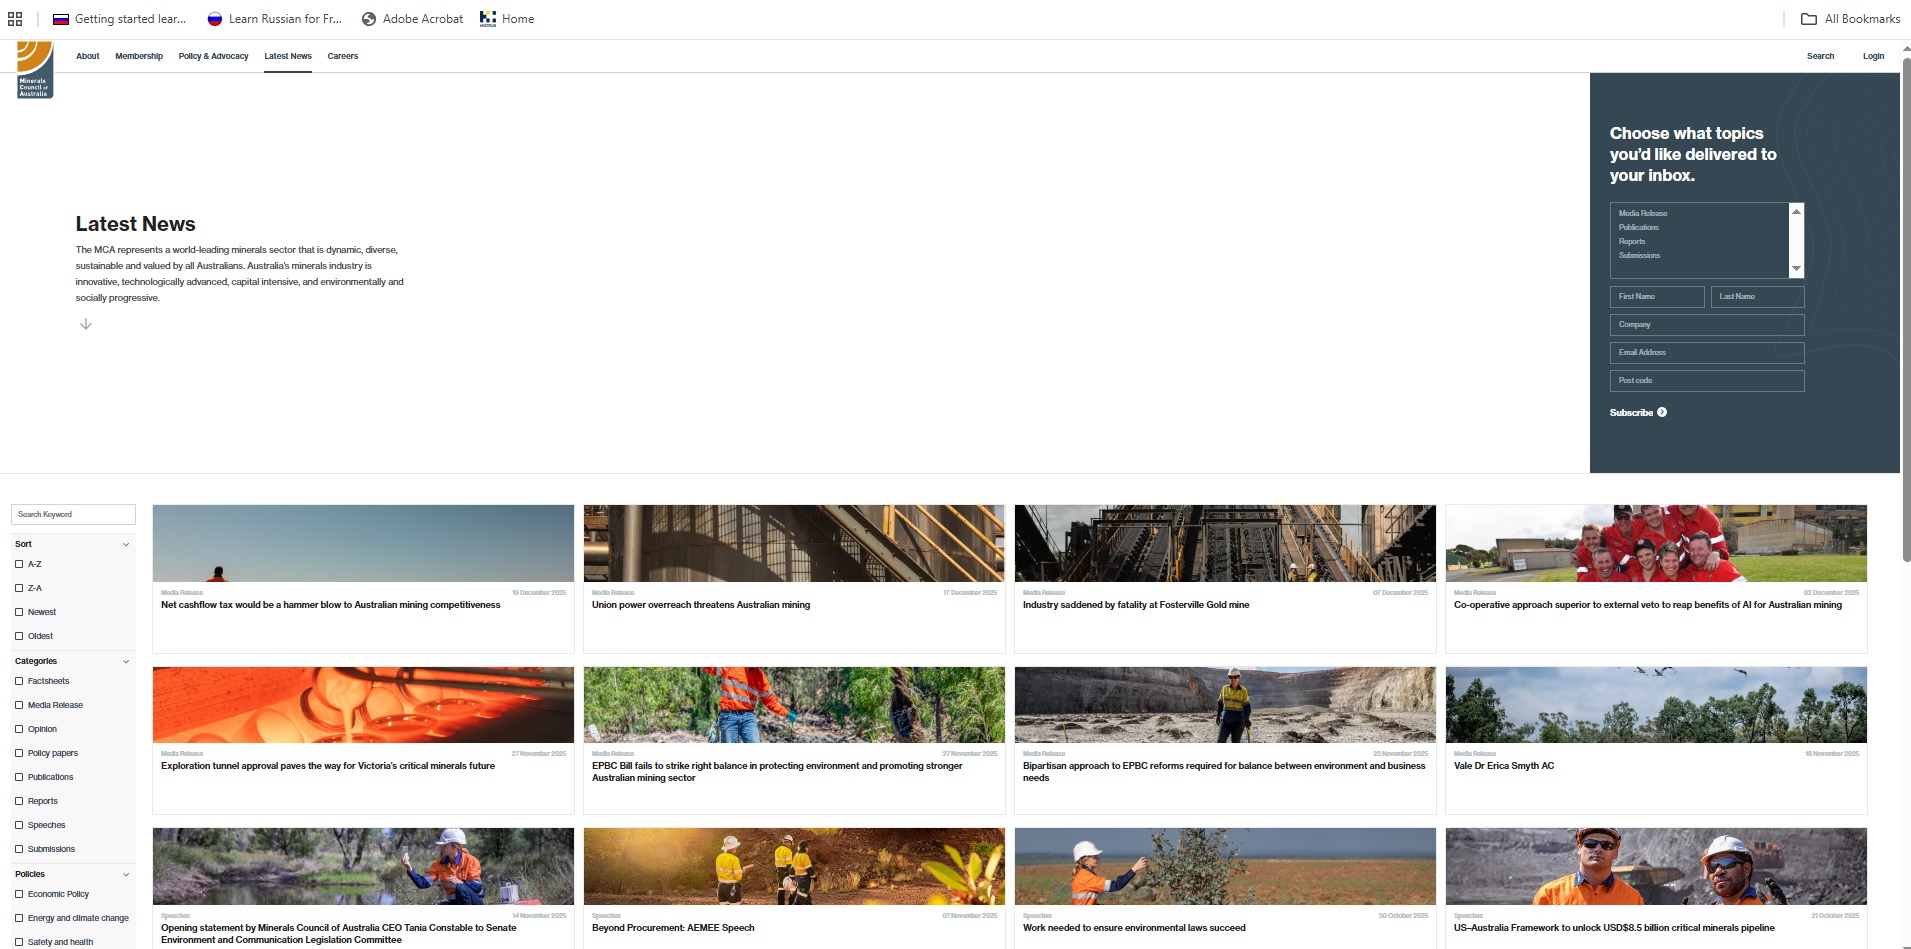The image size is (1911, 949).
Task: Go to the Careers nav item
Action: tap(342, 56)
